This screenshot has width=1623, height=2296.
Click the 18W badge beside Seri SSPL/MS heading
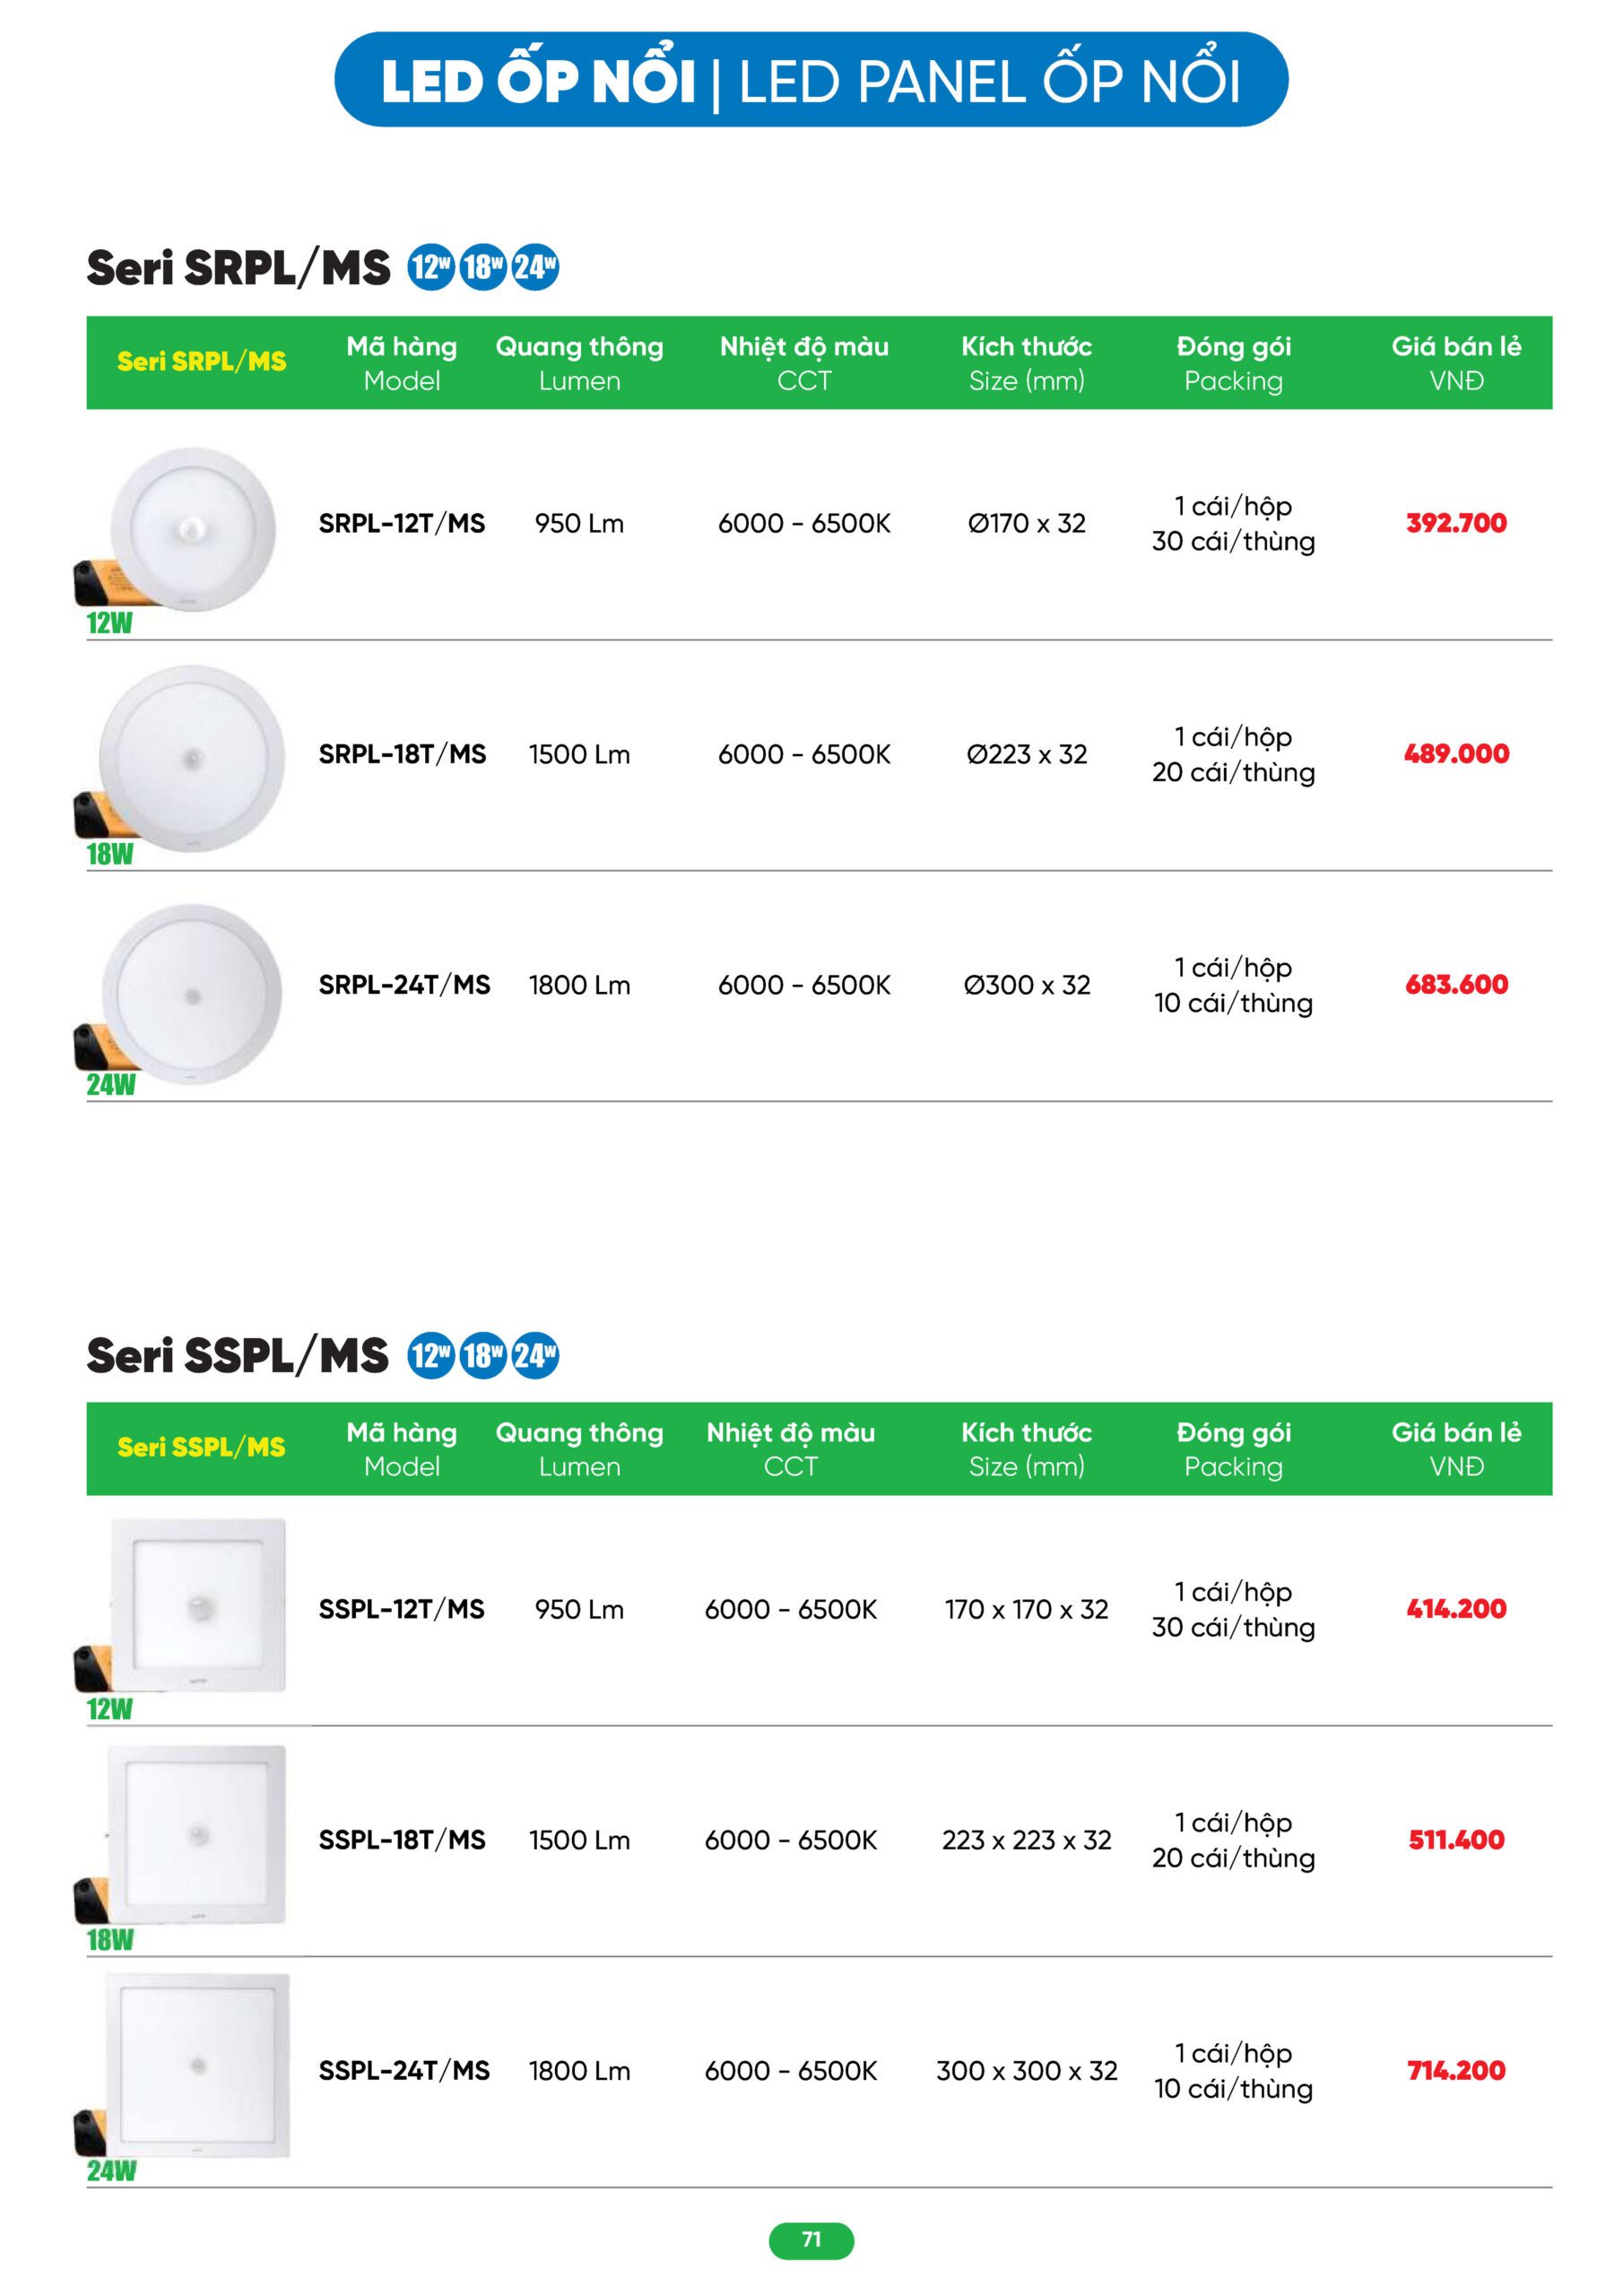(483, 1355)
